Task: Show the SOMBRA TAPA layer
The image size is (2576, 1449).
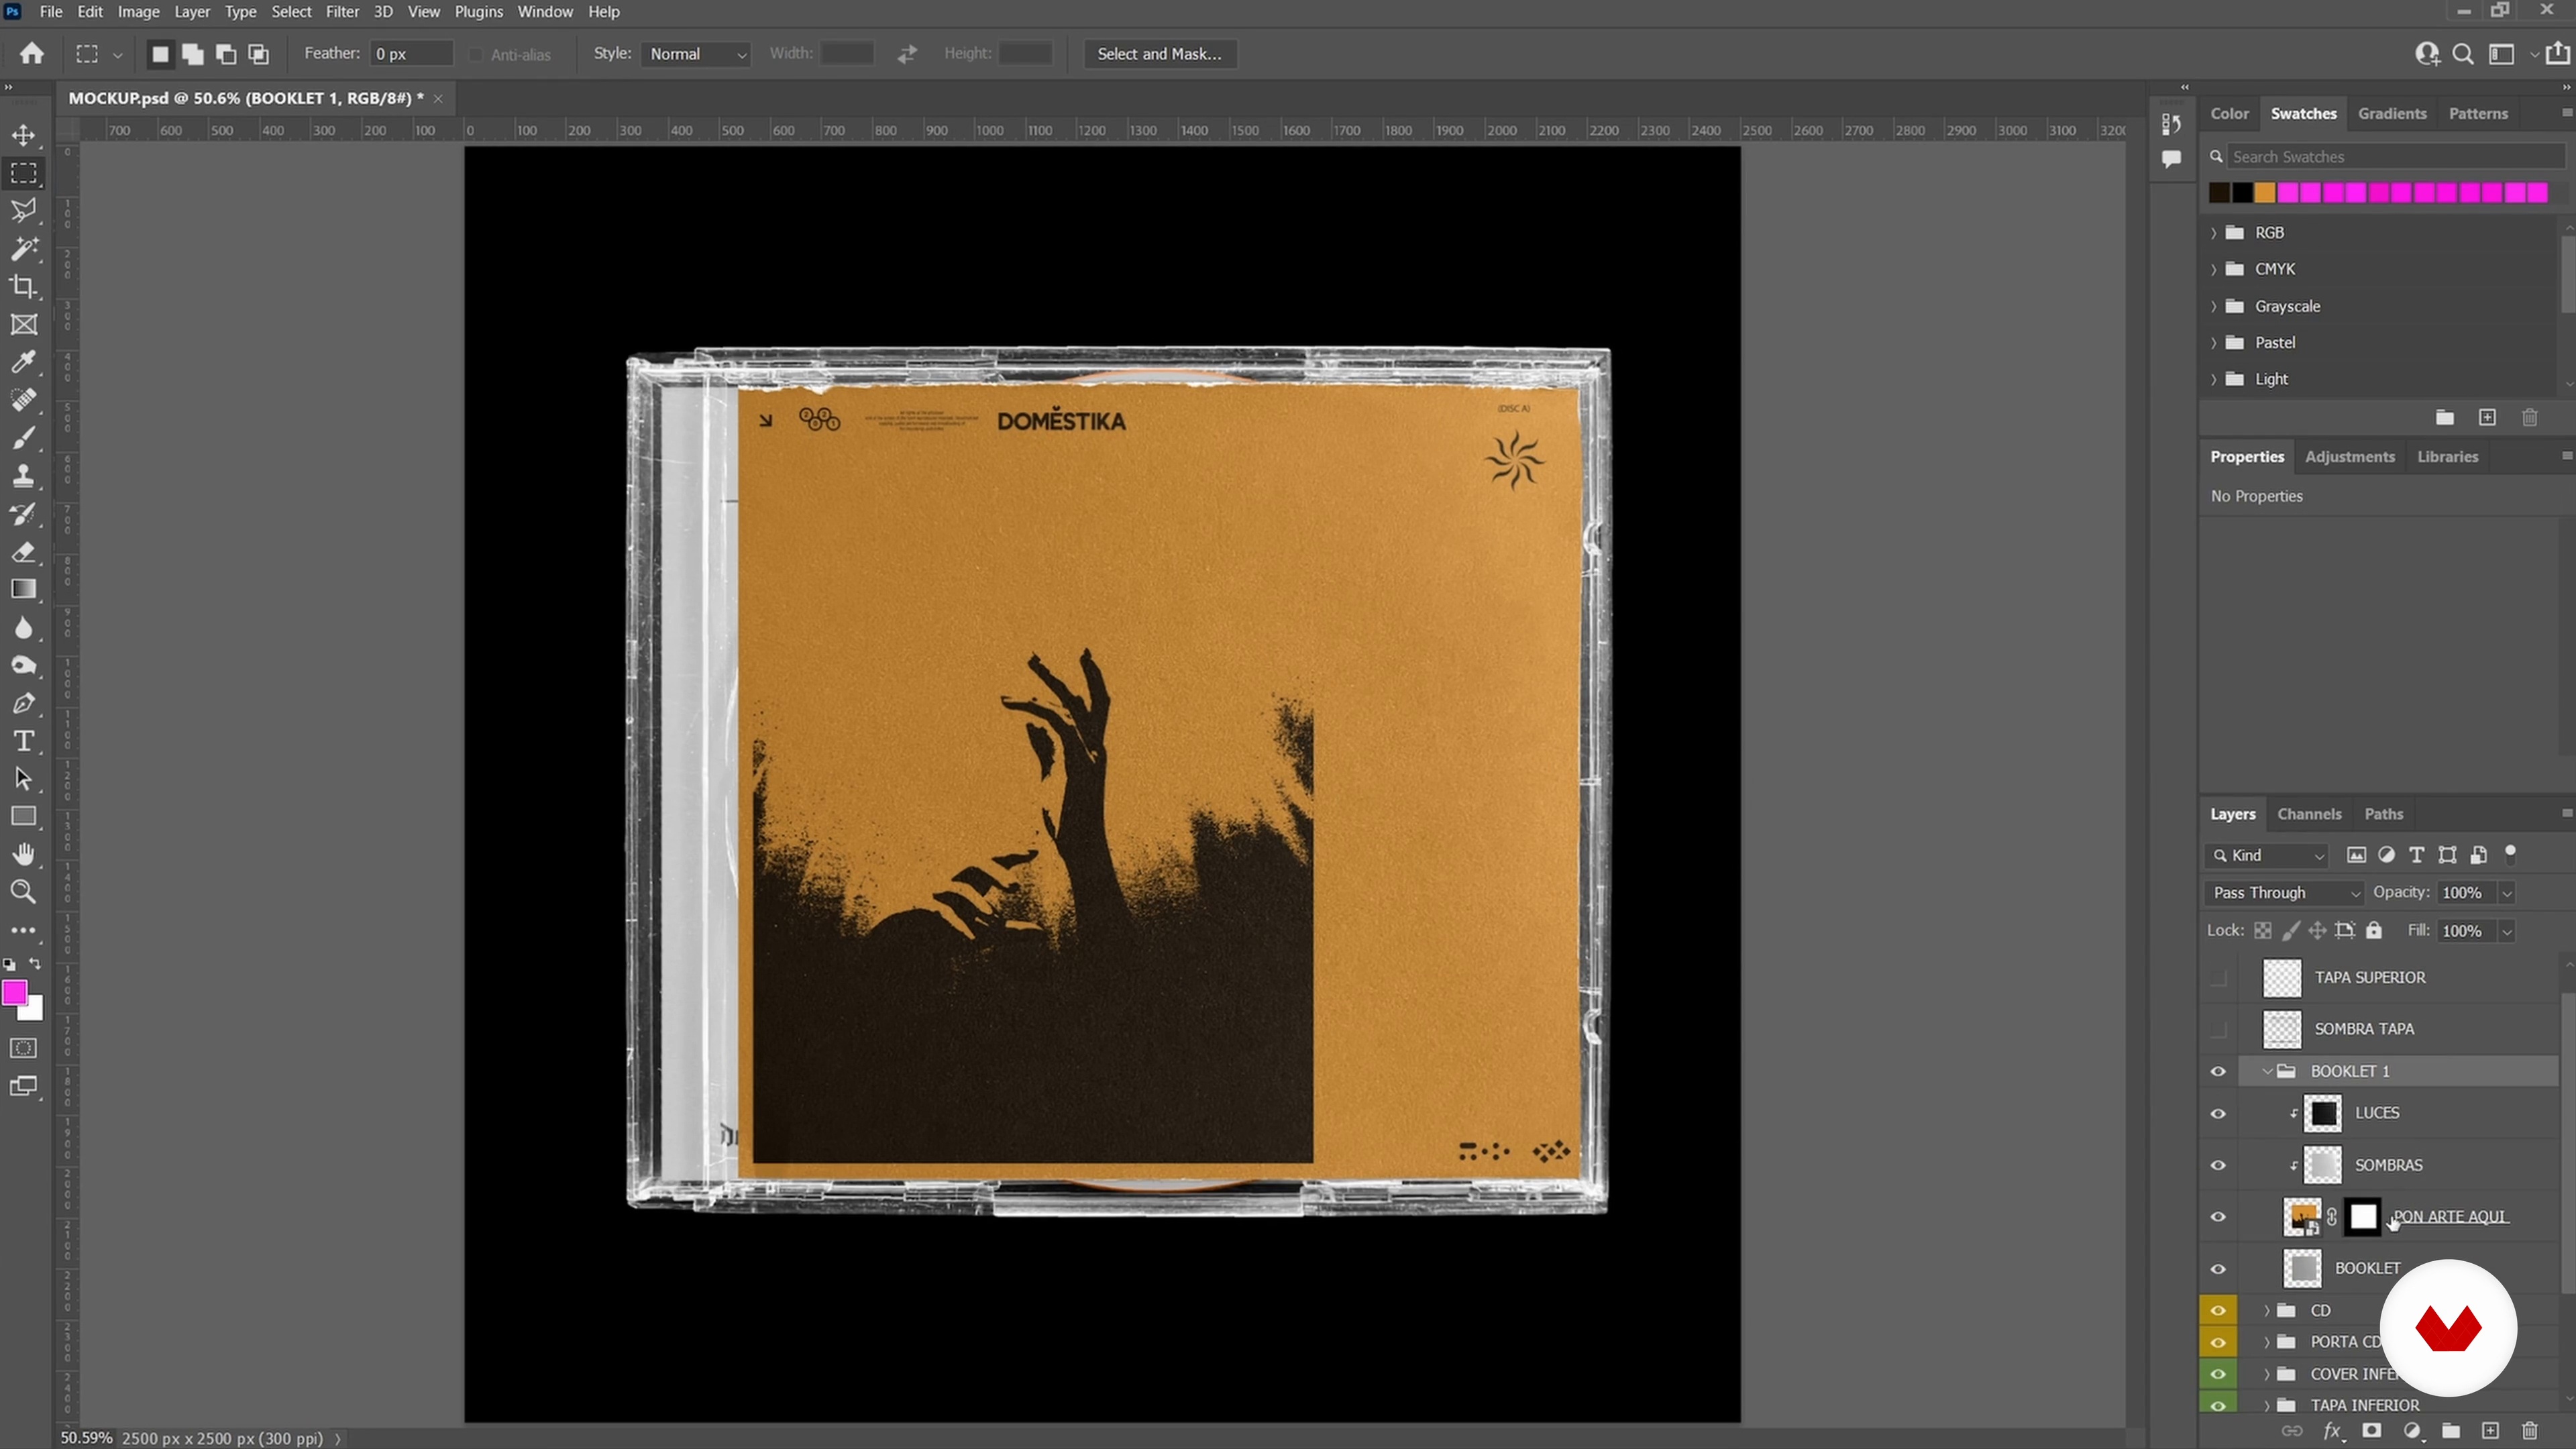Action: point(2218,1029)
